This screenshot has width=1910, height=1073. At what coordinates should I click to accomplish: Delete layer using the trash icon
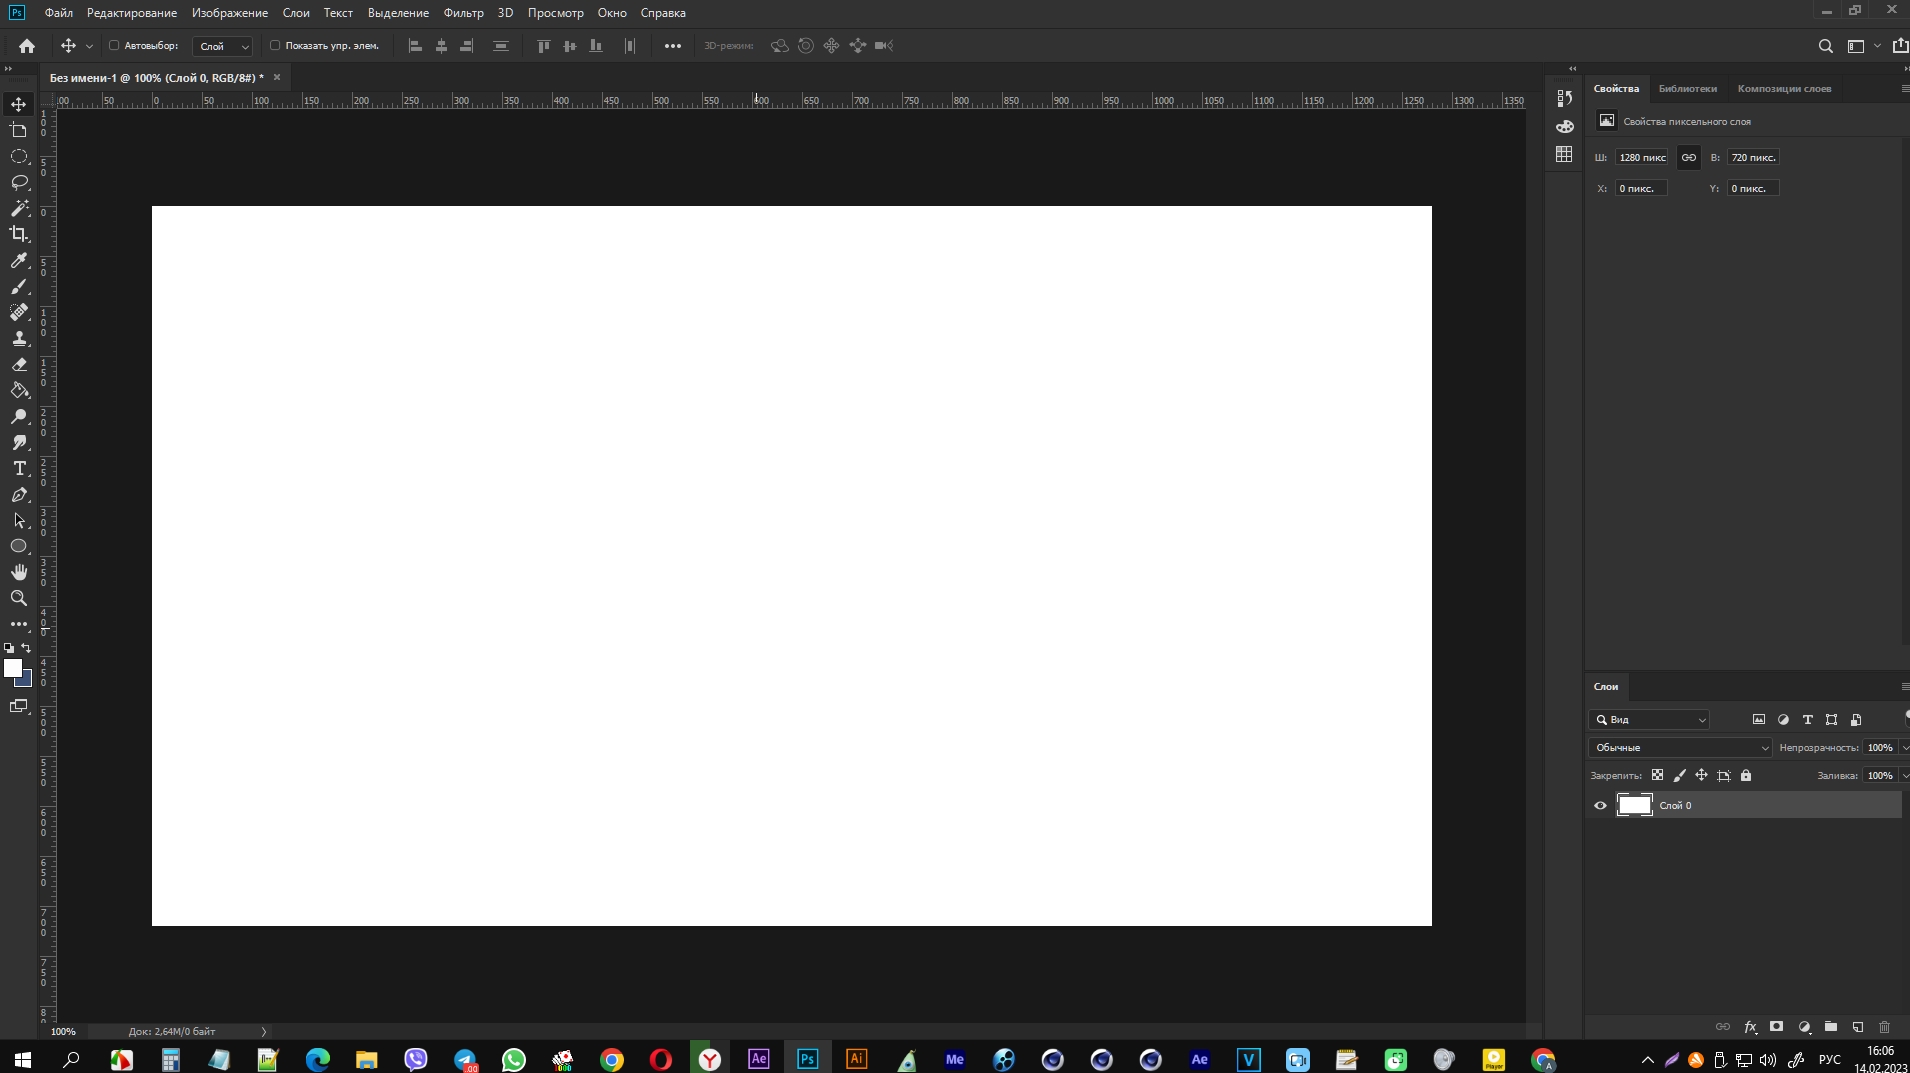click(x=1885, y=1027)
